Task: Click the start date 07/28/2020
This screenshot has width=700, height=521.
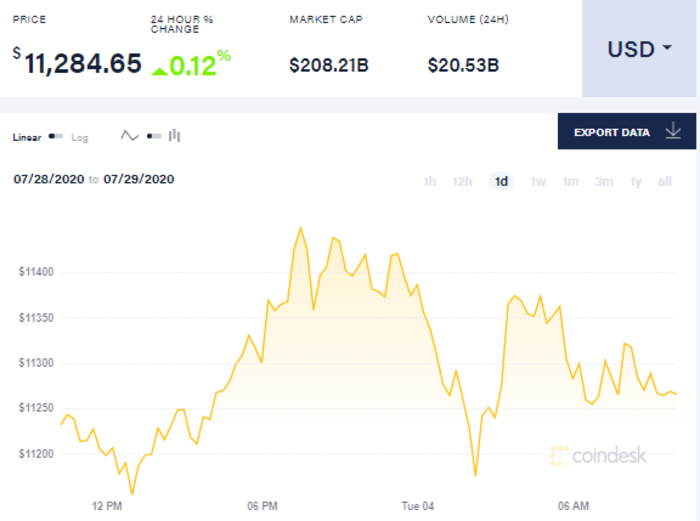Action: click(48, 180)
